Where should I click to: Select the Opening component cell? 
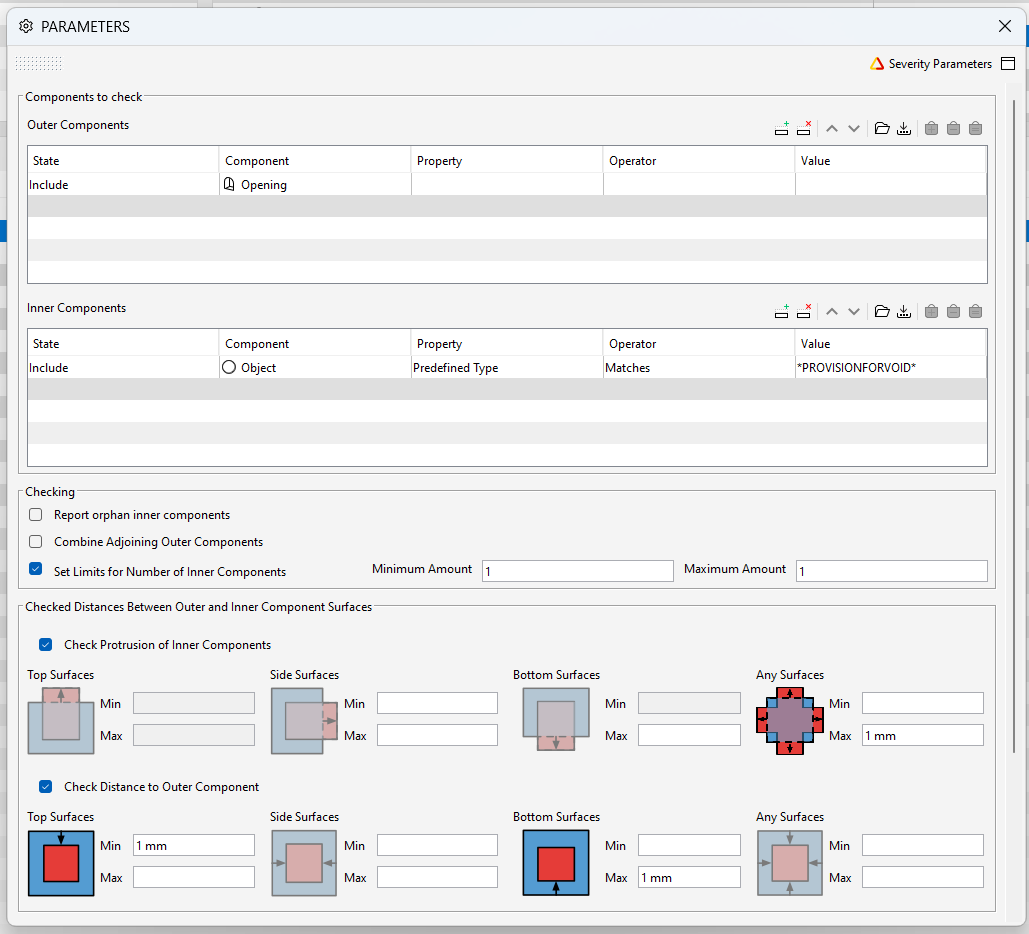[x=315, y=184]
